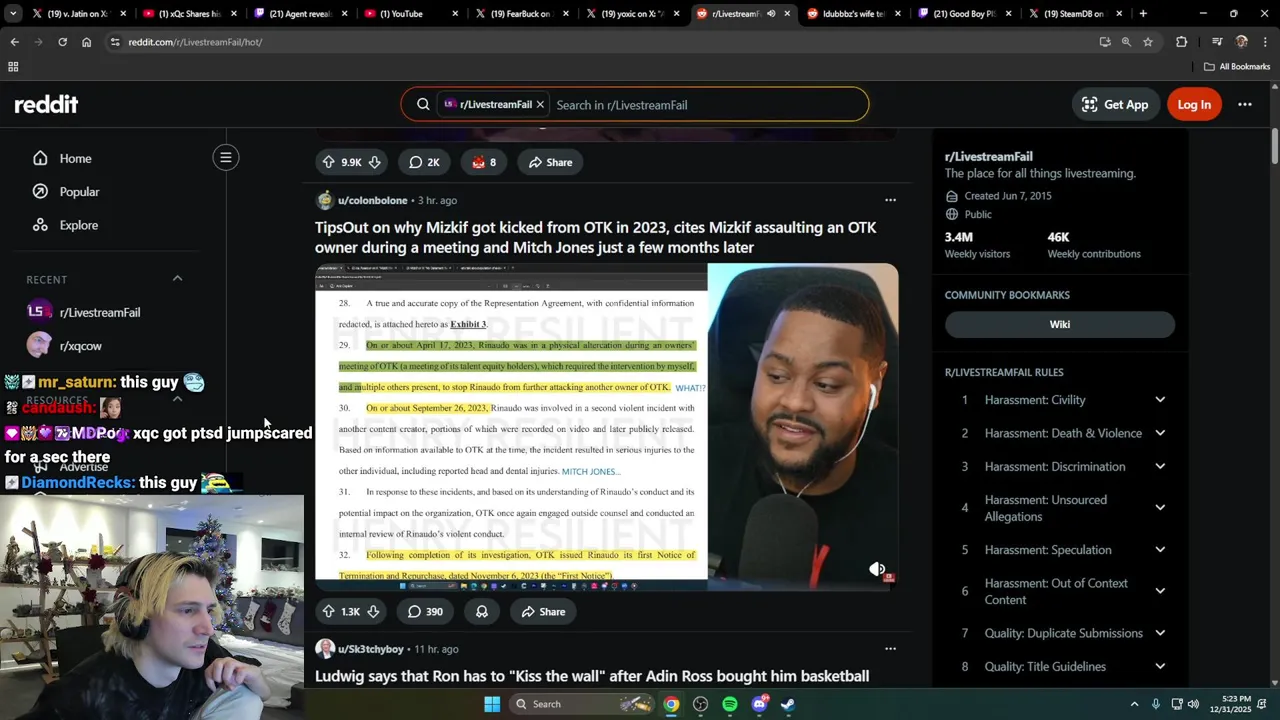Viewport: 1280px width, 720px height.
Task: Click the reddit logo
Action: click(46, 104)
